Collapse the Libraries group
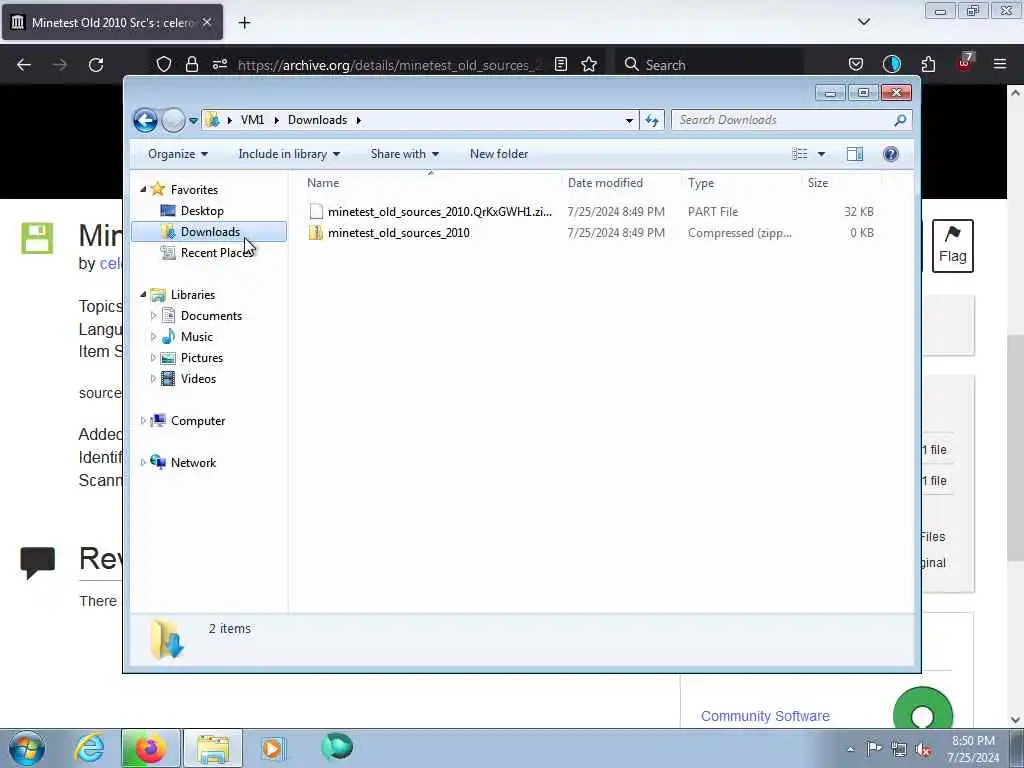 coord(143,295)
